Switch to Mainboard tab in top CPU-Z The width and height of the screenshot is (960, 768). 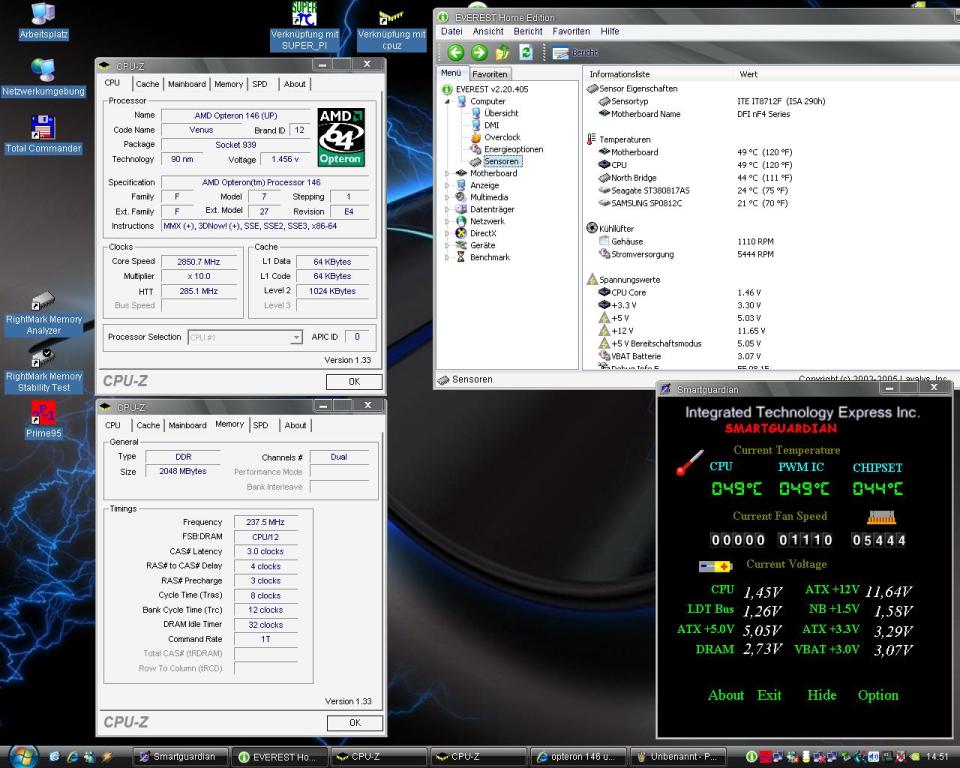187,84
